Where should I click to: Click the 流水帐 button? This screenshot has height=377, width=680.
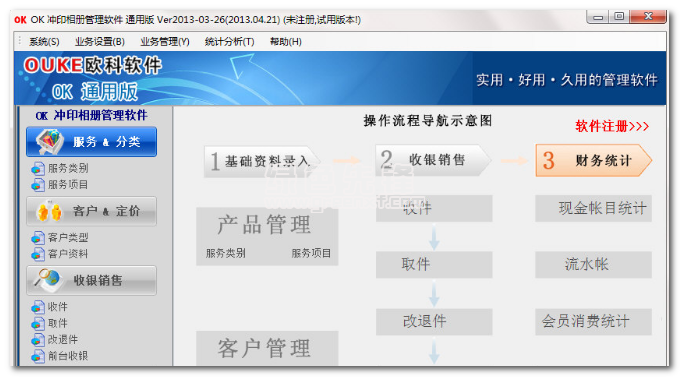click(593, 265)
